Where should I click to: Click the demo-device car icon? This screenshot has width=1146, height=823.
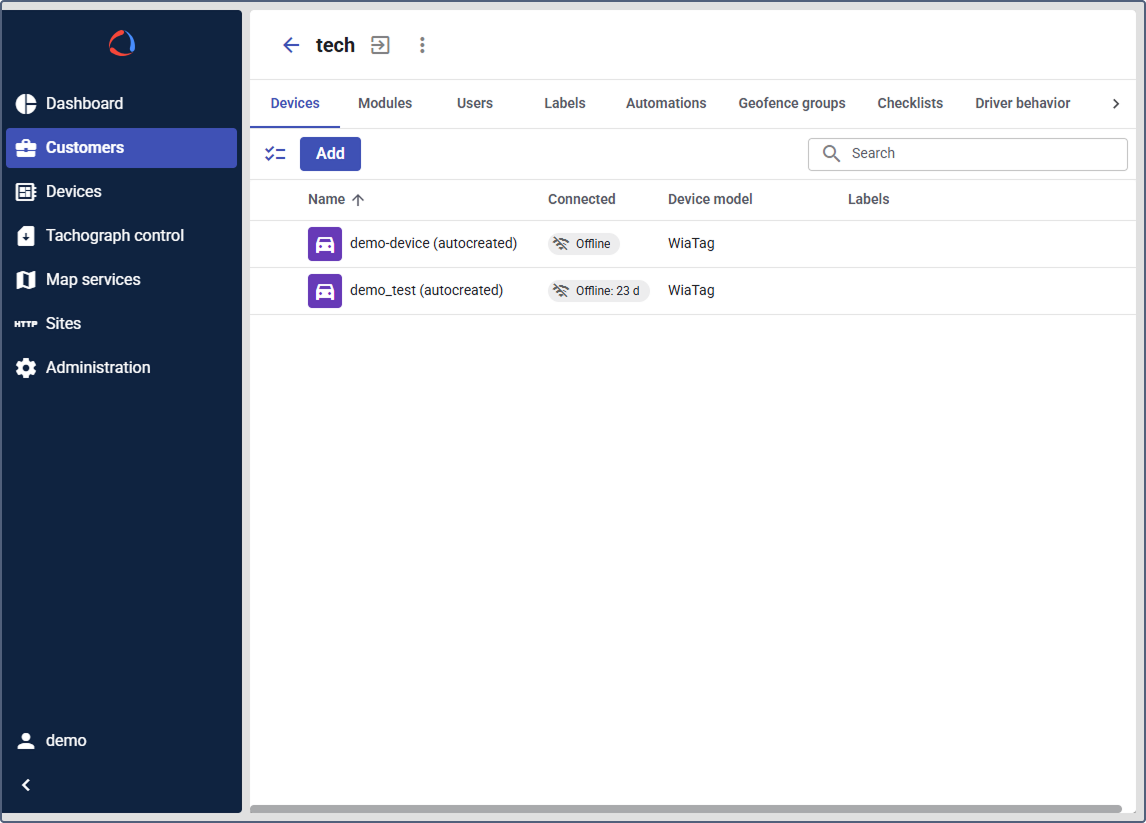pyautogui.click(x=325, y=244)
